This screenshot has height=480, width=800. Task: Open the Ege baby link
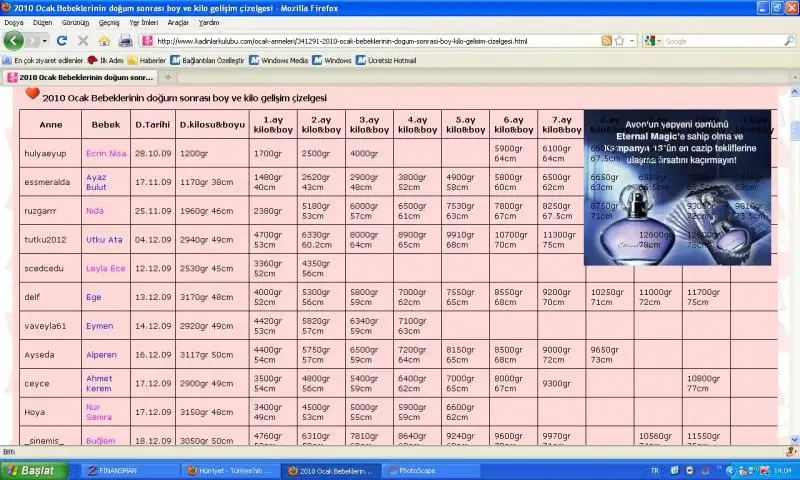pyautogui.click(x=93, y=297)
